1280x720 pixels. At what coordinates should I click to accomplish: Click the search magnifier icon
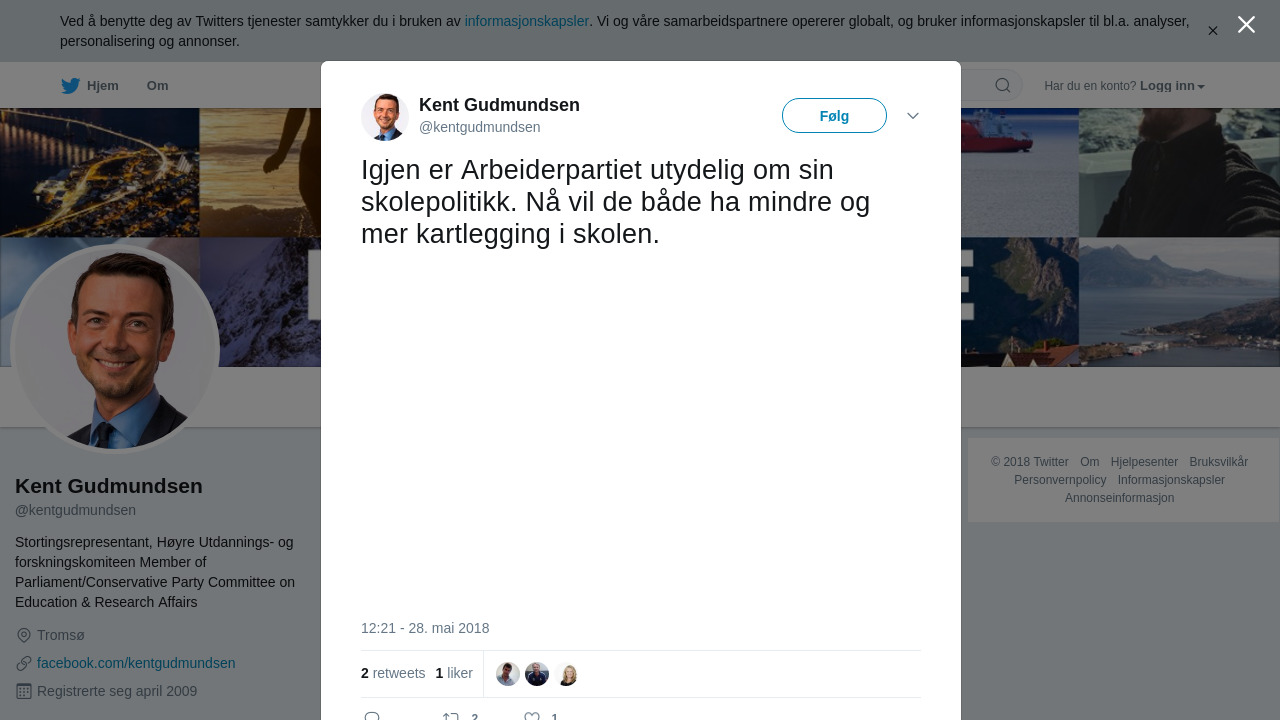(1003, 85)
